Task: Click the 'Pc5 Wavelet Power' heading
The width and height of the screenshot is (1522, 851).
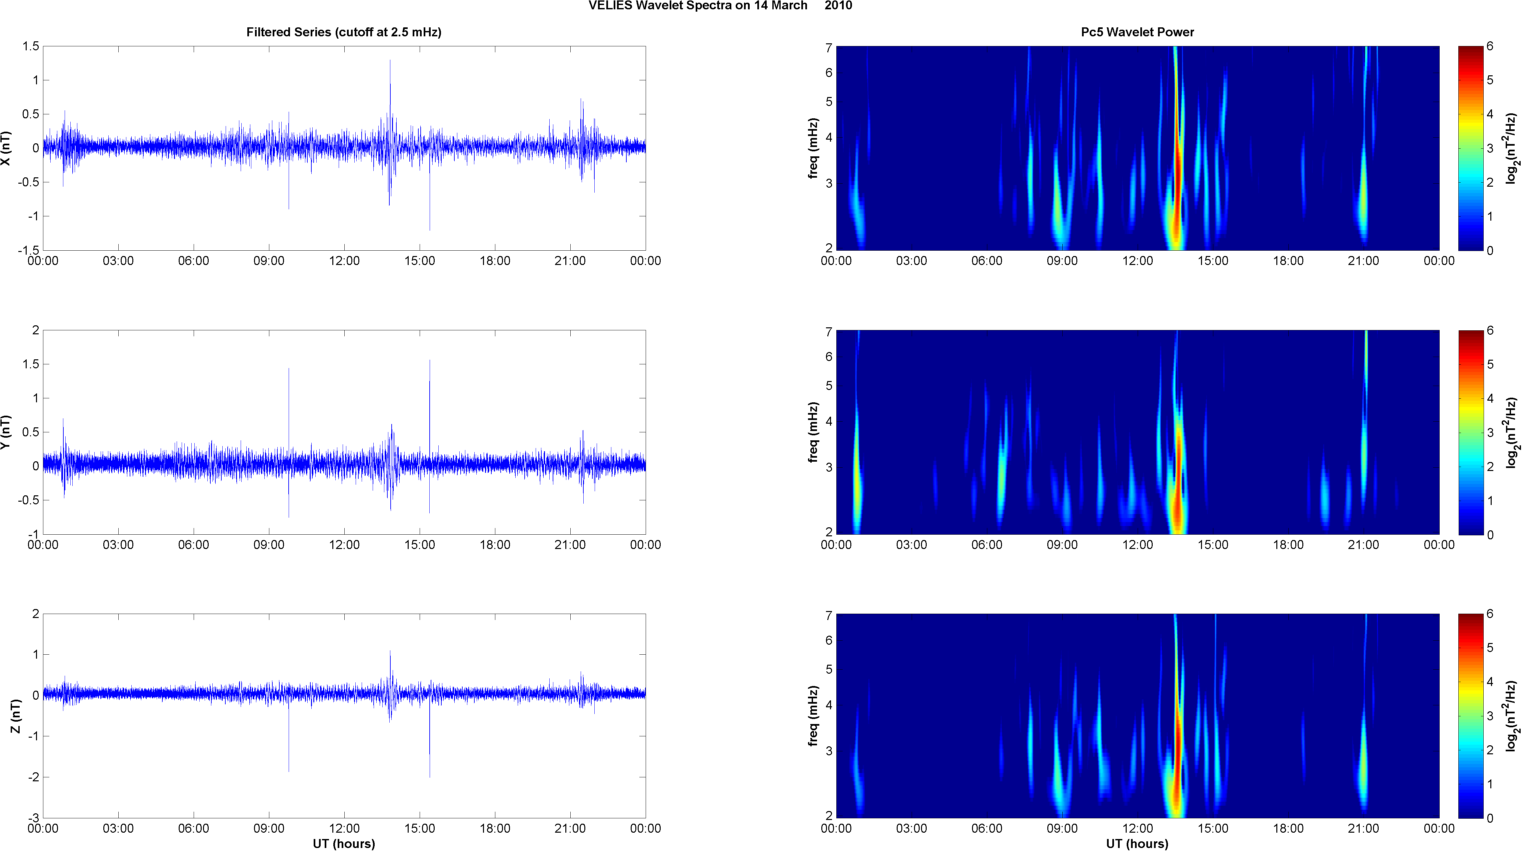Action: 1137,32
